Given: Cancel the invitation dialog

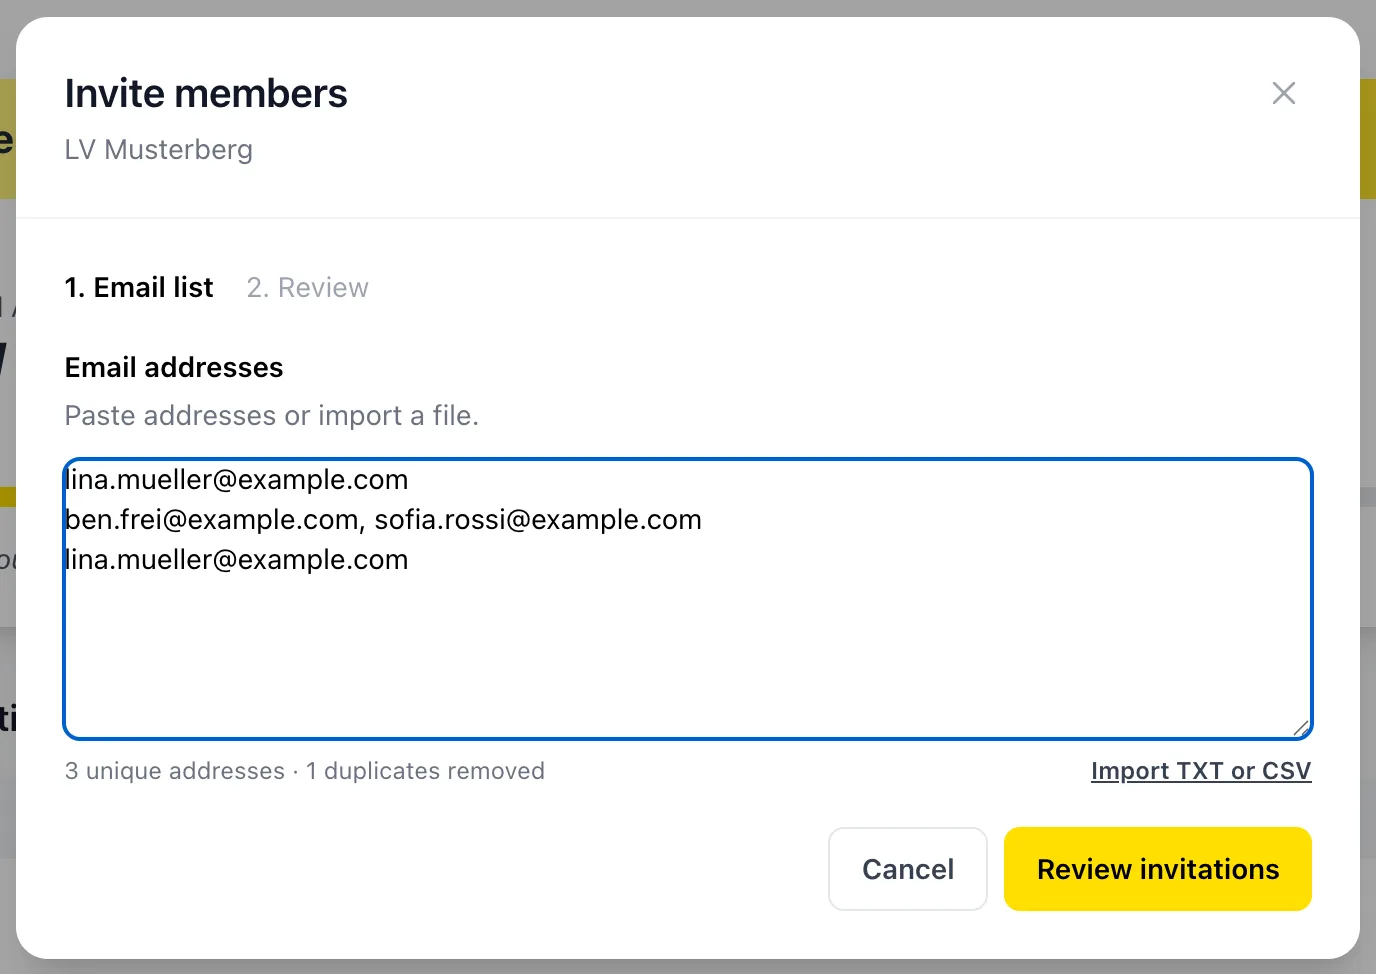Looking at the screenshot, I should click(908, 869).
